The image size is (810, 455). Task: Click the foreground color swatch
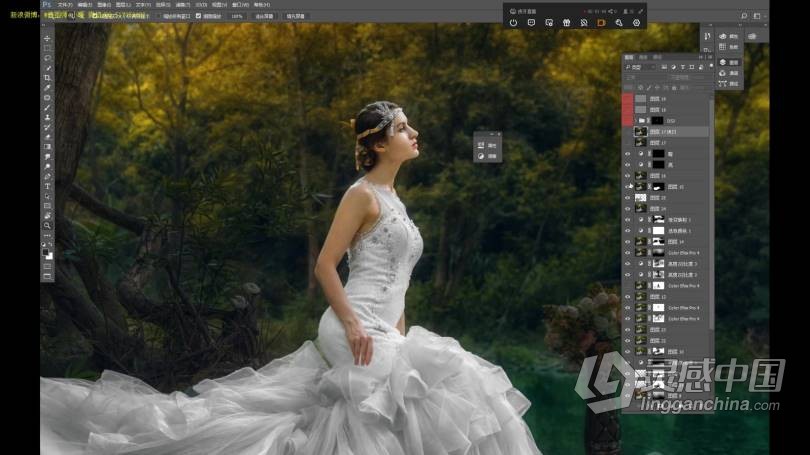tap(45, 253)
